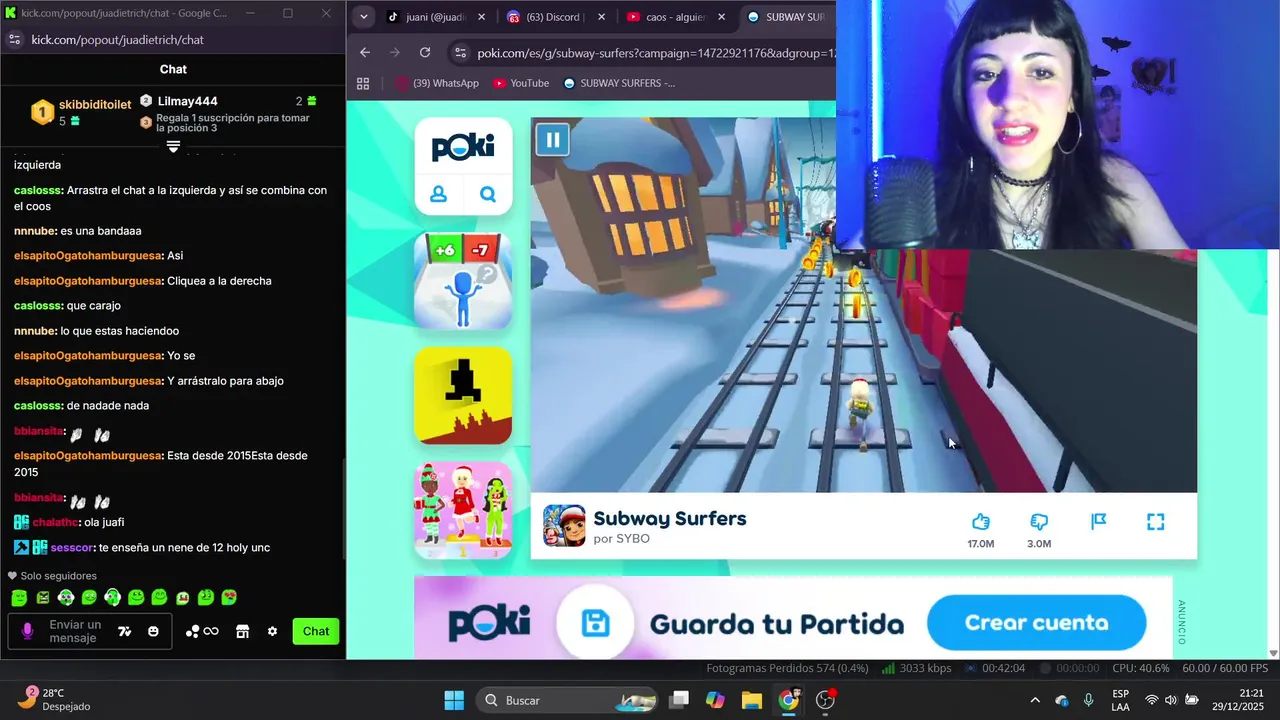Go to the Poki home logo
Image resolution: width=1280 pixels, height=720 pixels.
[463, 147]
